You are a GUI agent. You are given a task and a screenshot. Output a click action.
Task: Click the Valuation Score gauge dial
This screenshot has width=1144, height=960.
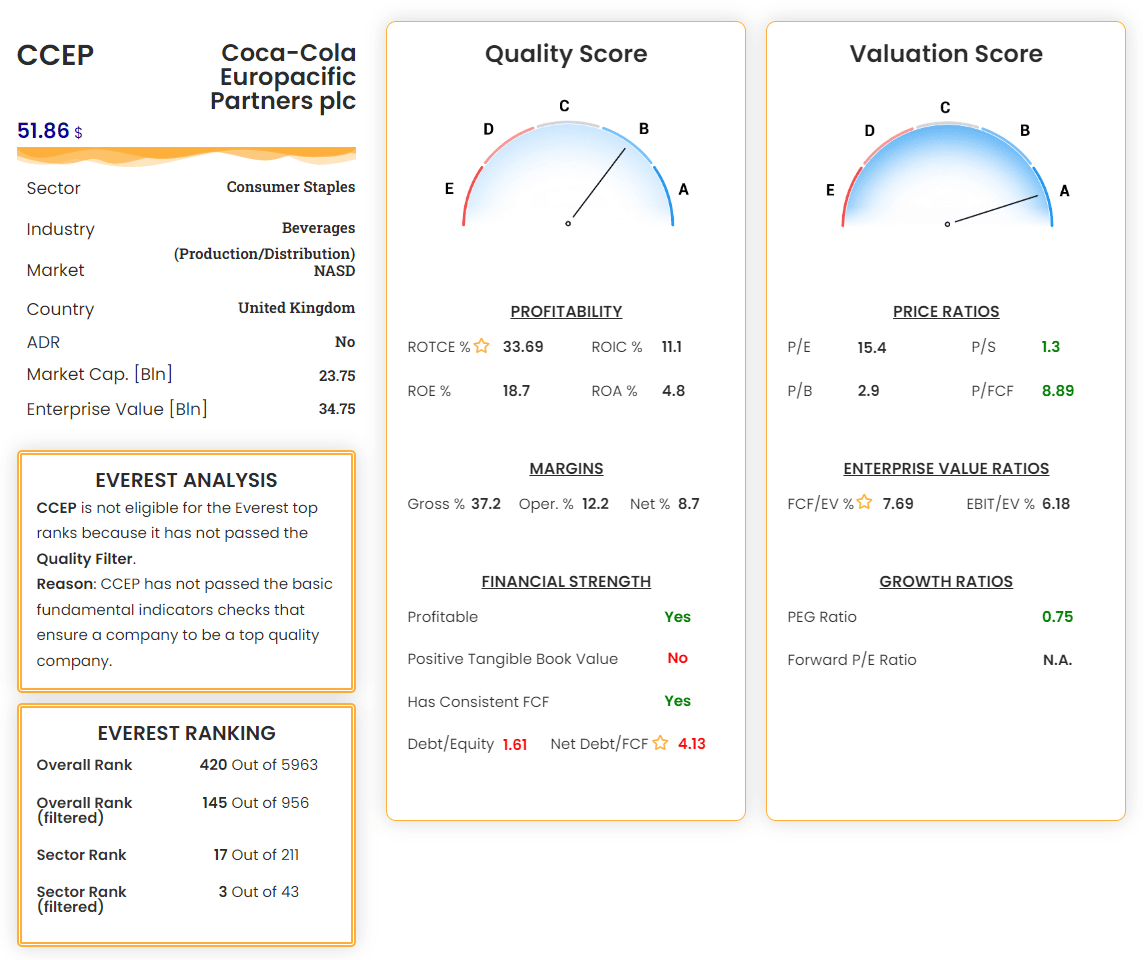[947, 175]
